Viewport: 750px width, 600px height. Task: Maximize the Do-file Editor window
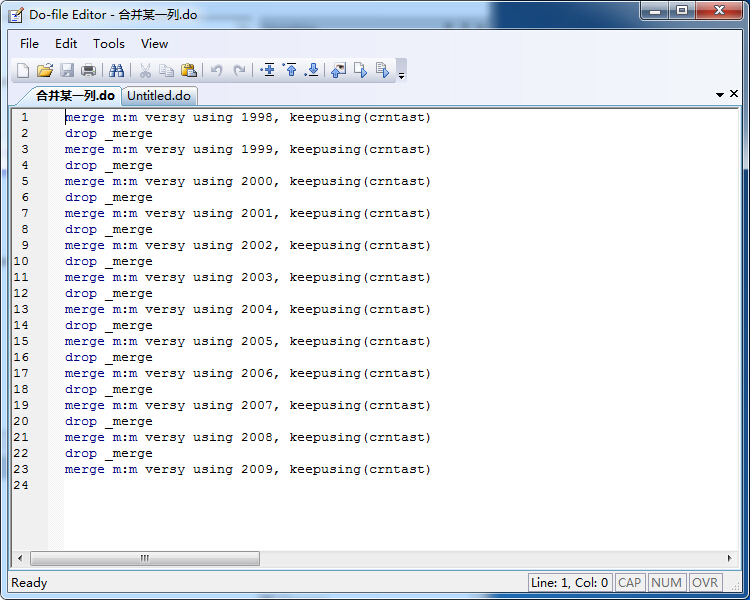click(x=682, y=10)
